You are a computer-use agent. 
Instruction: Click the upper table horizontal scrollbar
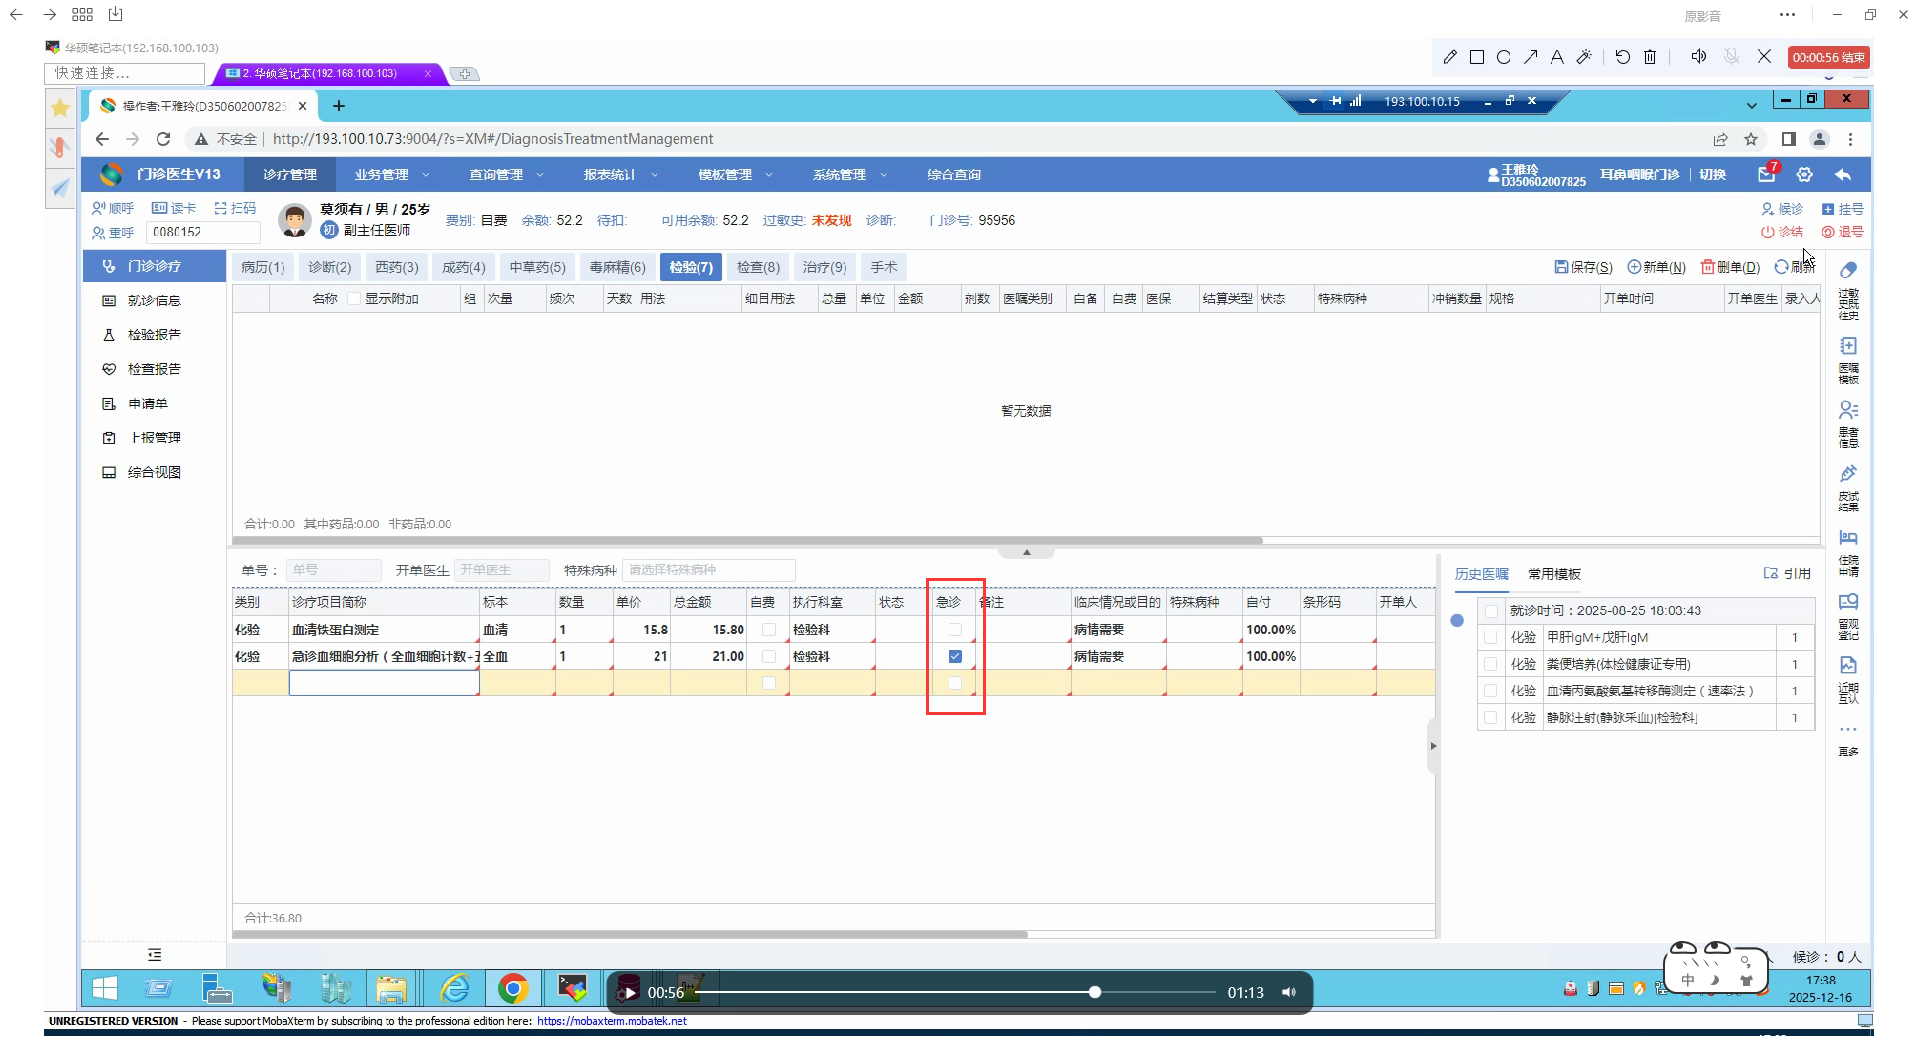748,540
